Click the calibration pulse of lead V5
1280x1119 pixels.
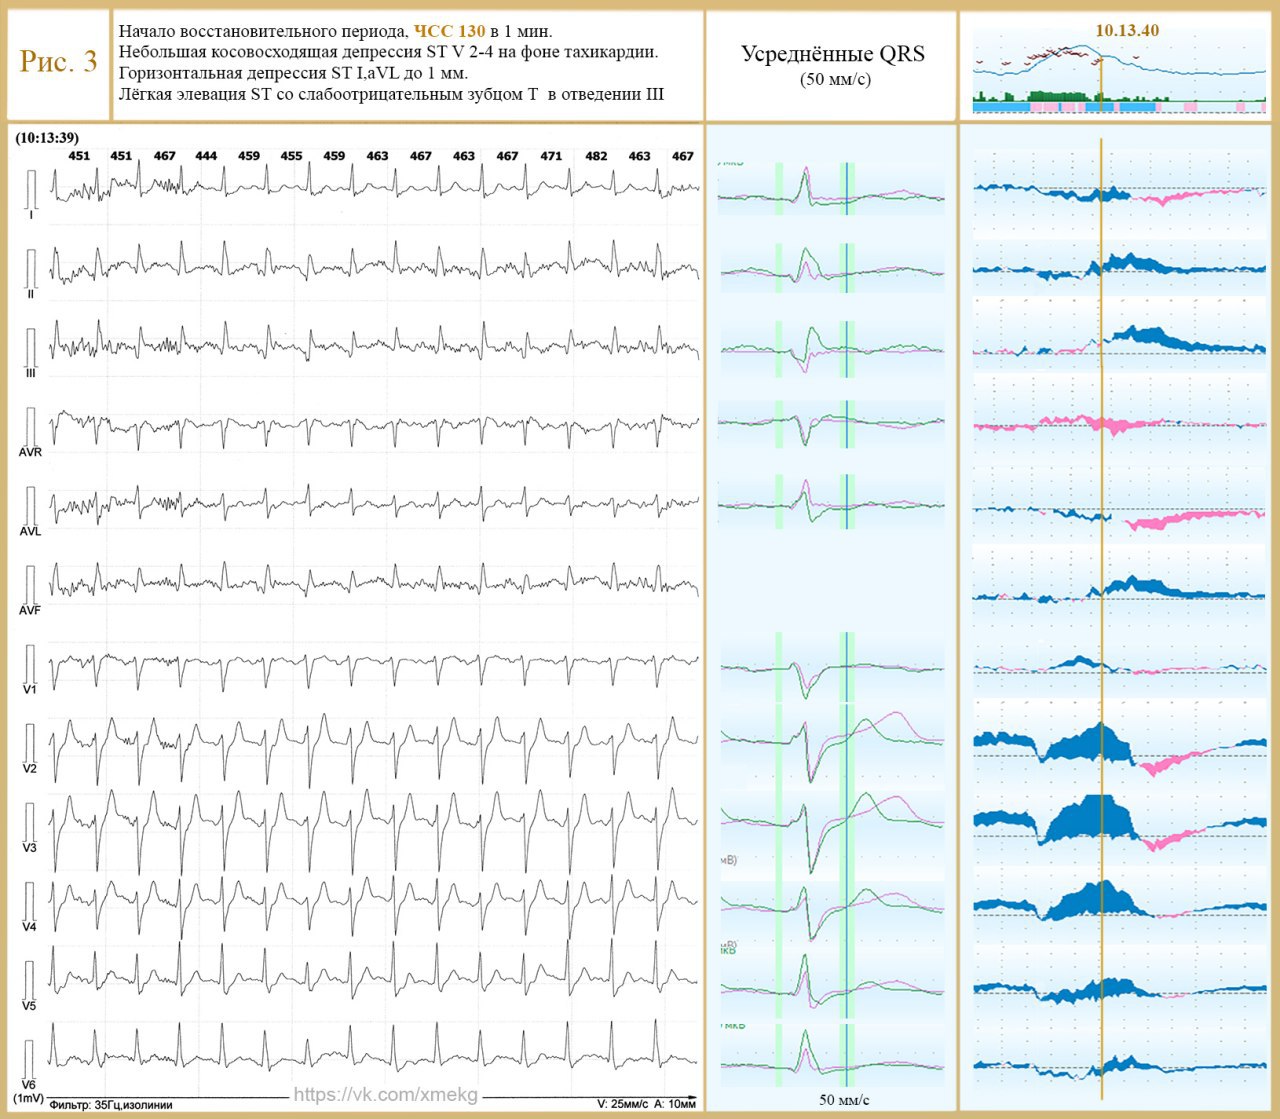[31, 979]
